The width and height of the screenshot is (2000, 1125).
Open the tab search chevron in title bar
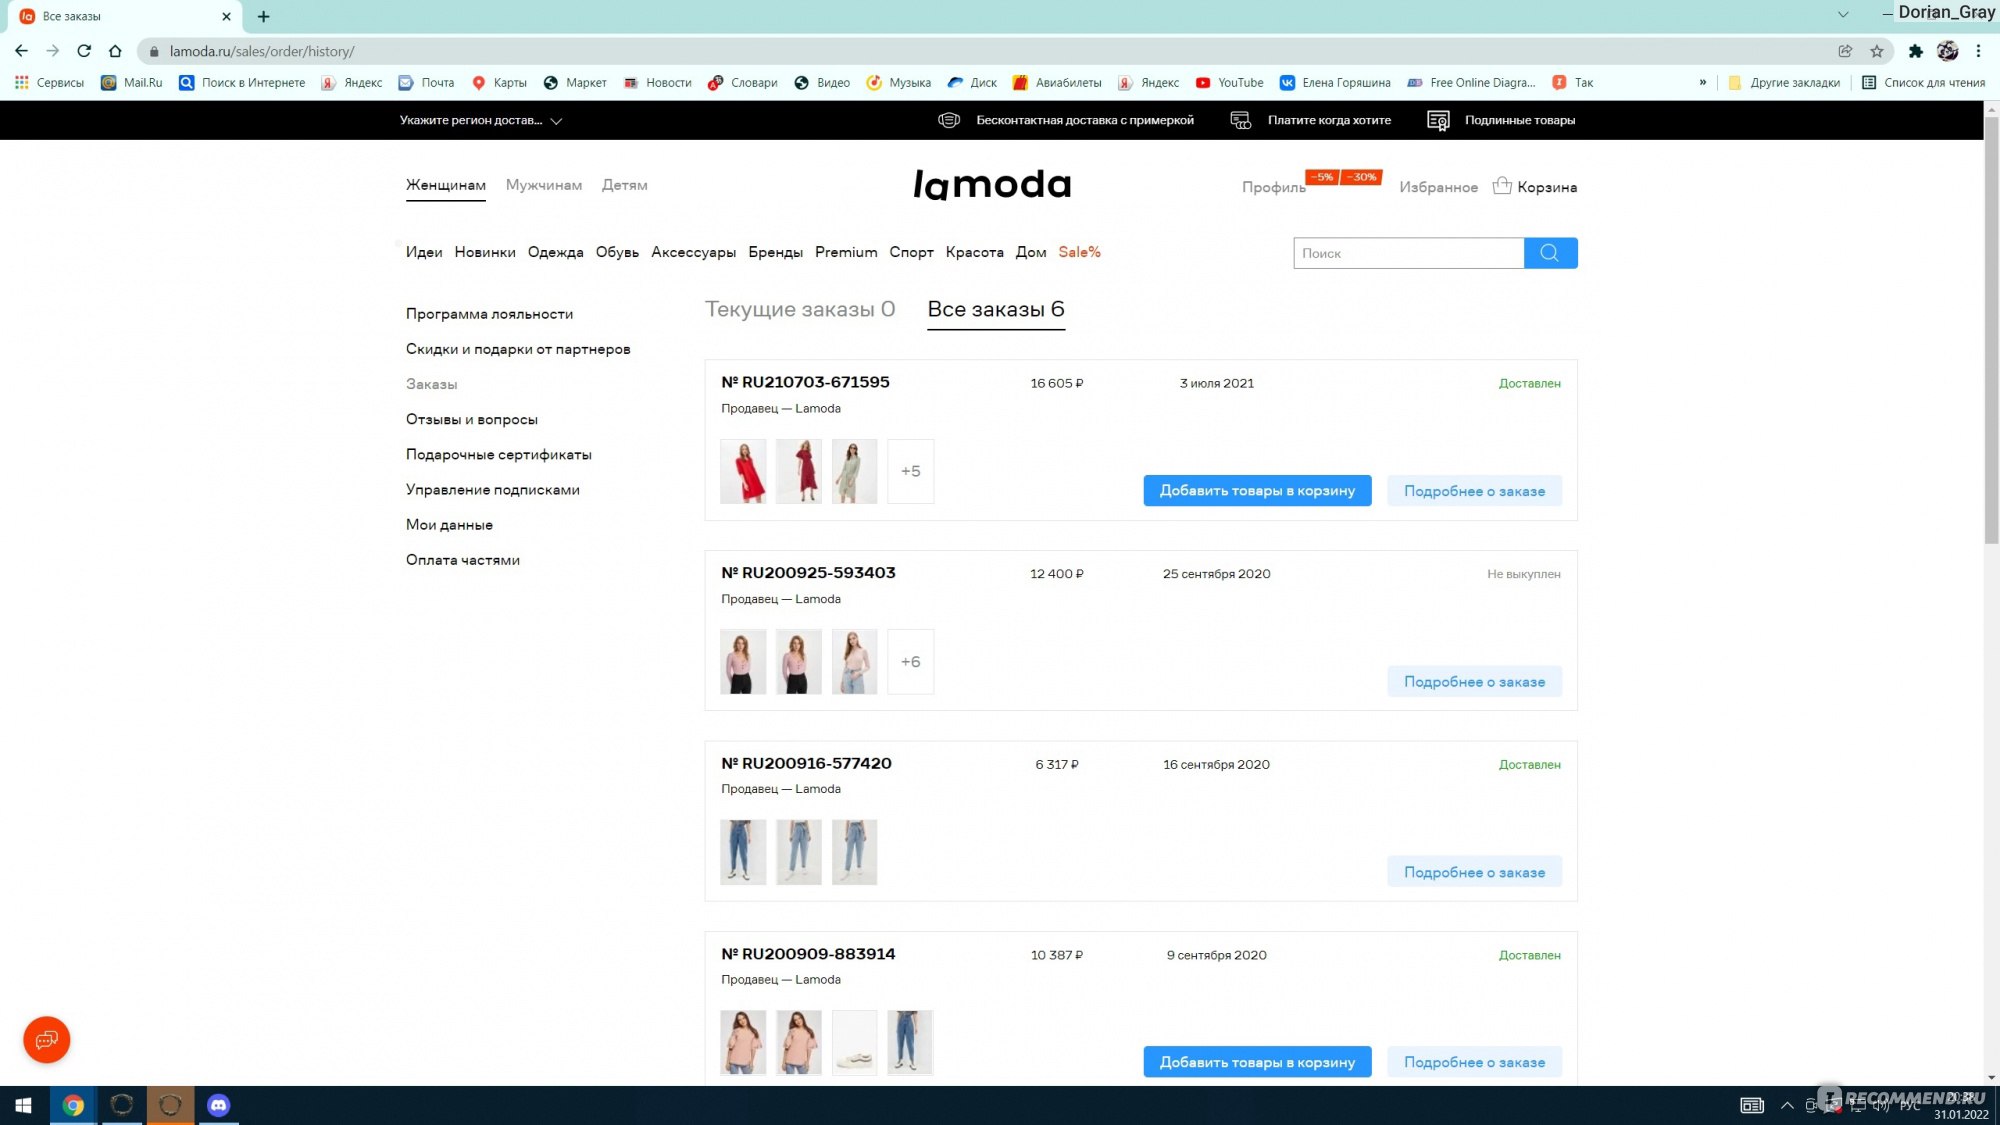point(1842,15)
